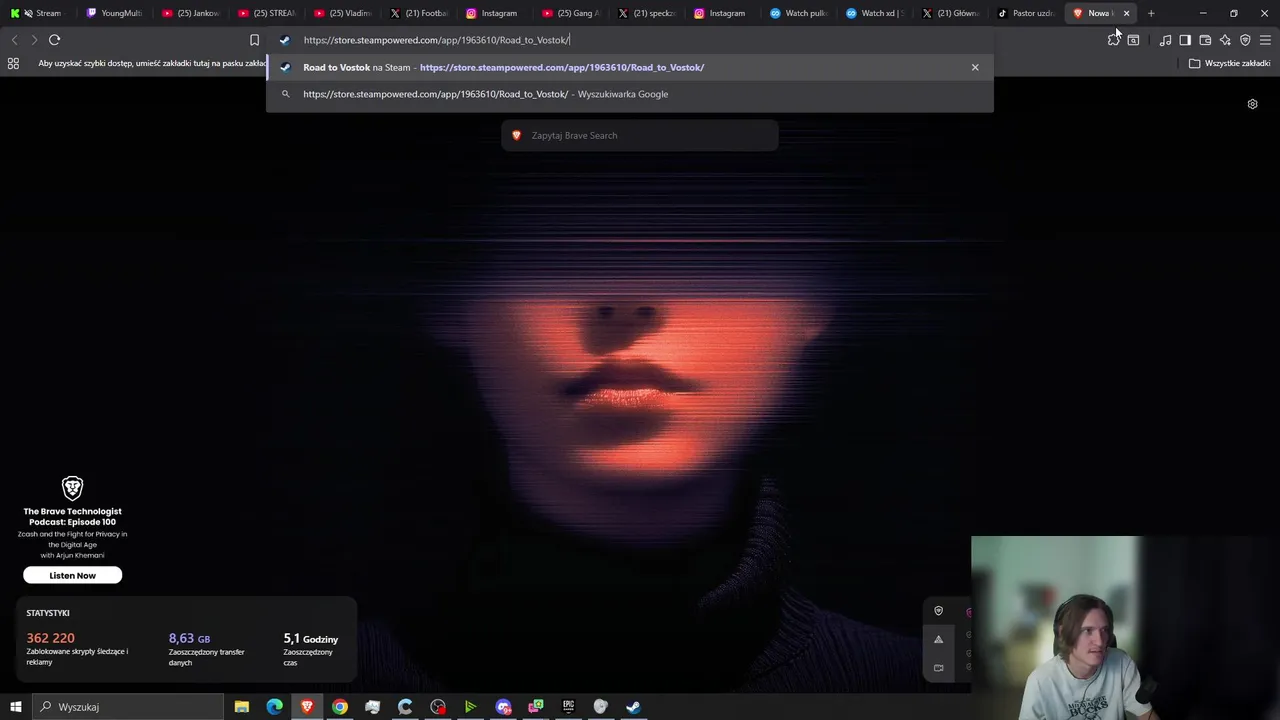This screenshot has width=1280, height=720.
Task: Open Wszystkie zakładki bookmarks folder
Action: (x=1230, y=63)
